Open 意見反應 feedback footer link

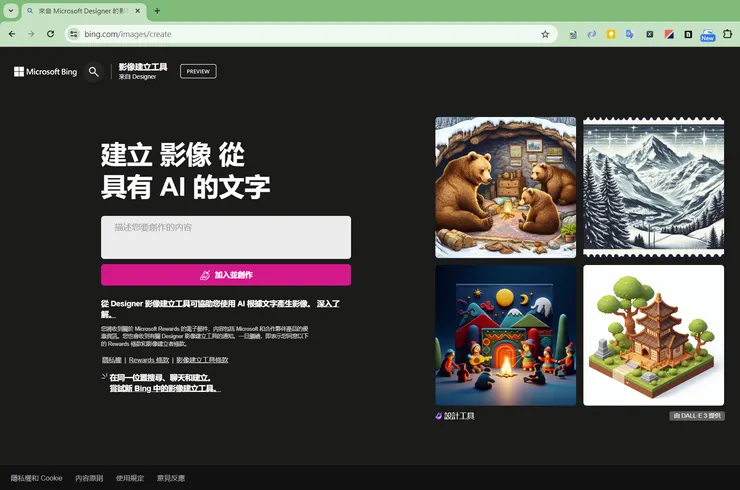[171, 478]
